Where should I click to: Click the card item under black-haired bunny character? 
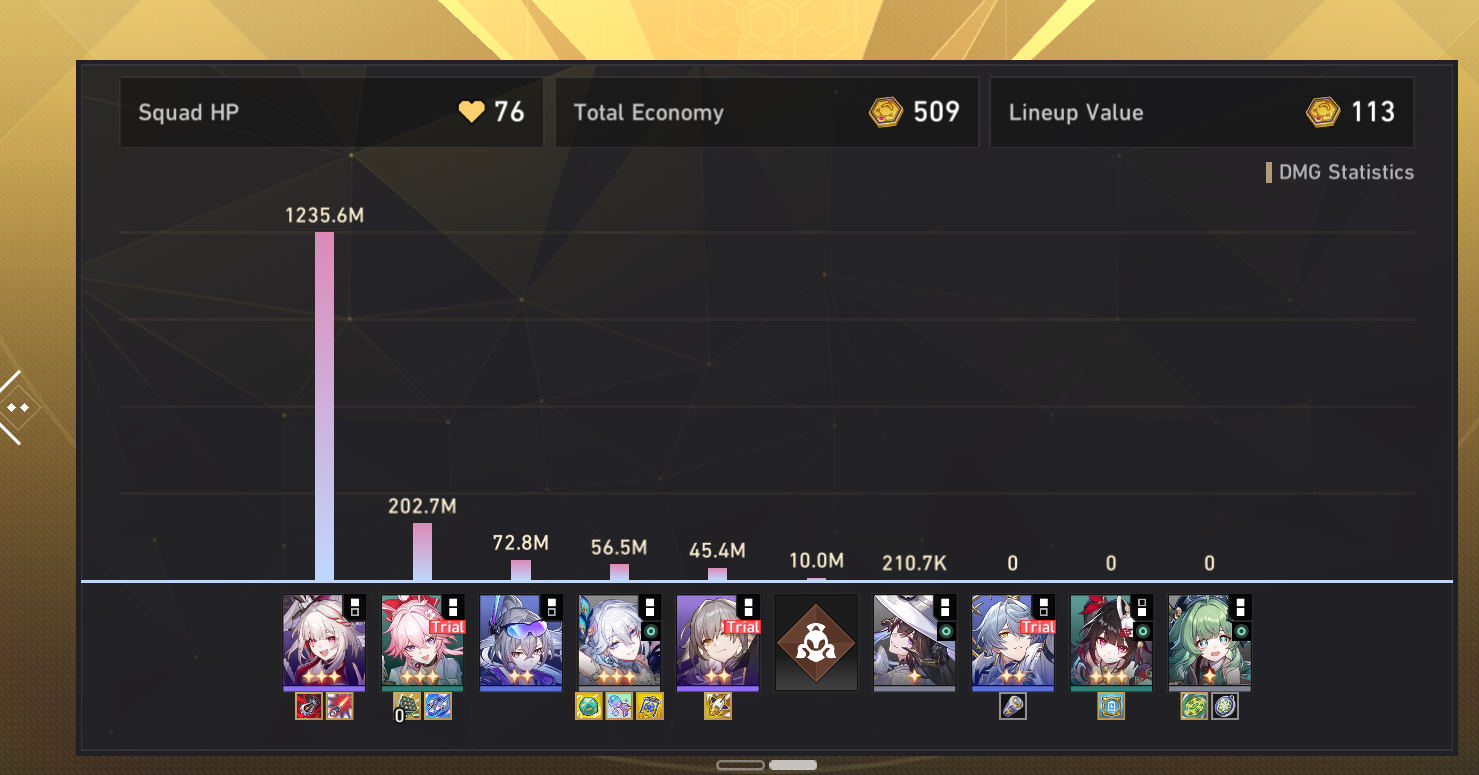click(1111, 707)
